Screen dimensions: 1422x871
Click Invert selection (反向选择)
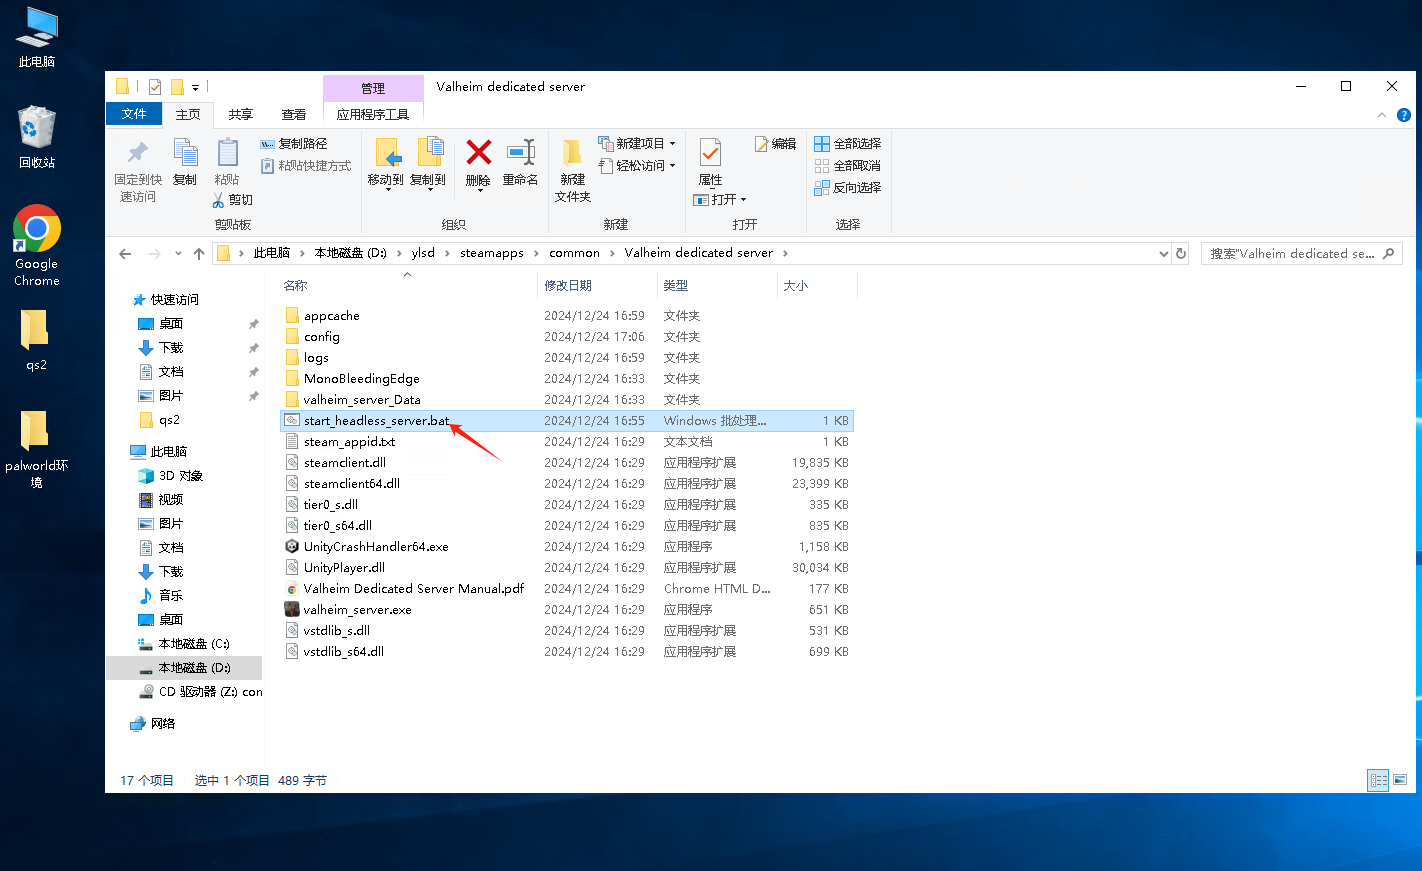point(848,188)
